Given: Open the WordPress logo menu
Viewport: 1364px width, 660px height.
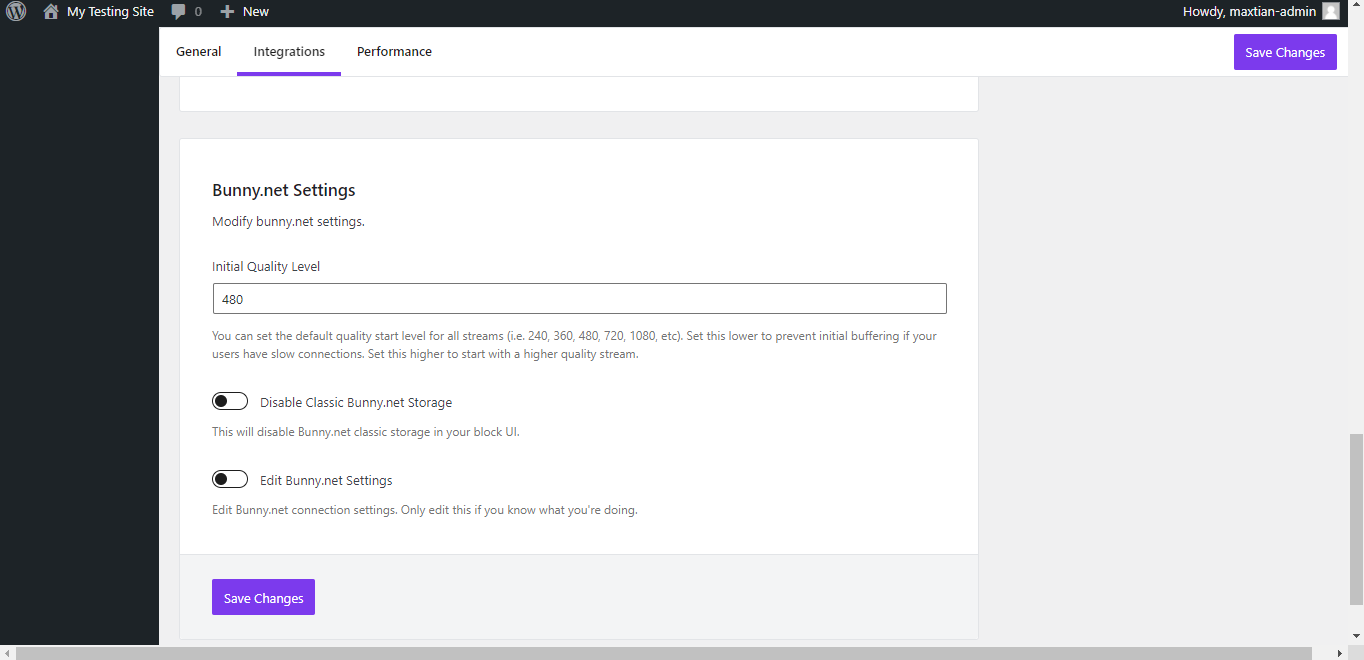Looking at the screenshot, I should 16,12.
